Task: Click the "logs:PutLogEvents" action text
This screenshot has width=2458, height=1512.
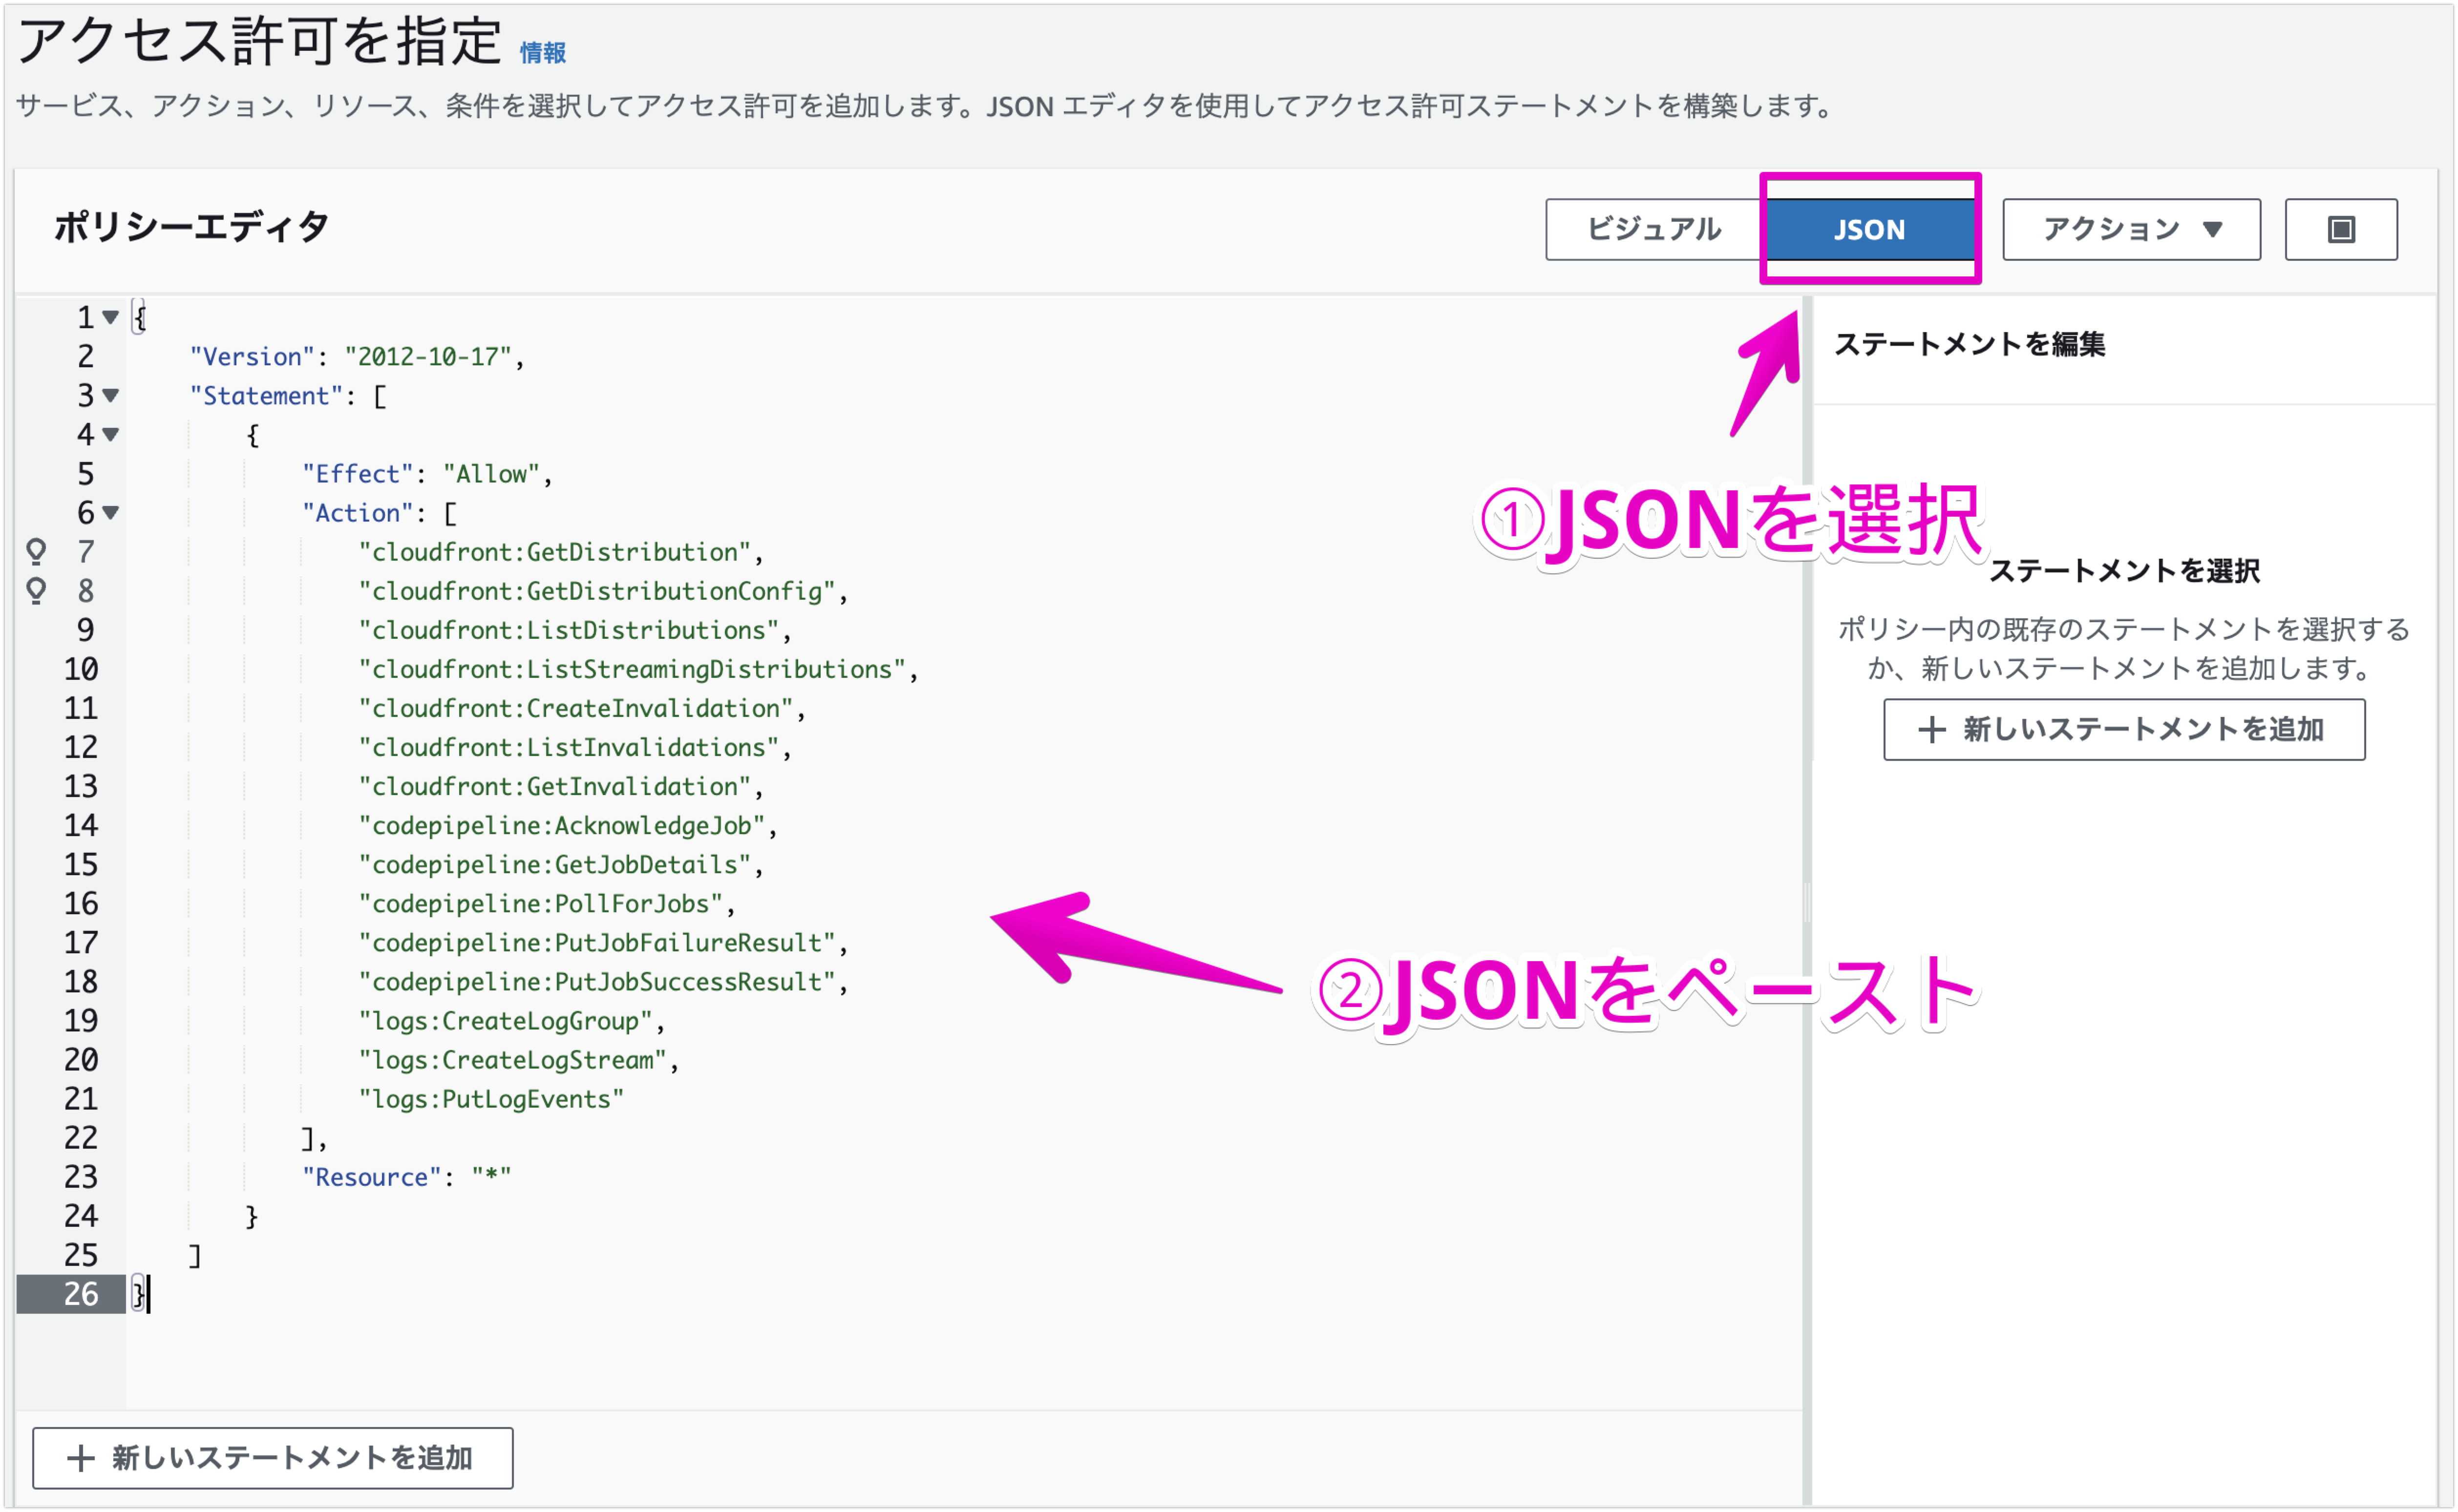Action: tap(490, 1099)
